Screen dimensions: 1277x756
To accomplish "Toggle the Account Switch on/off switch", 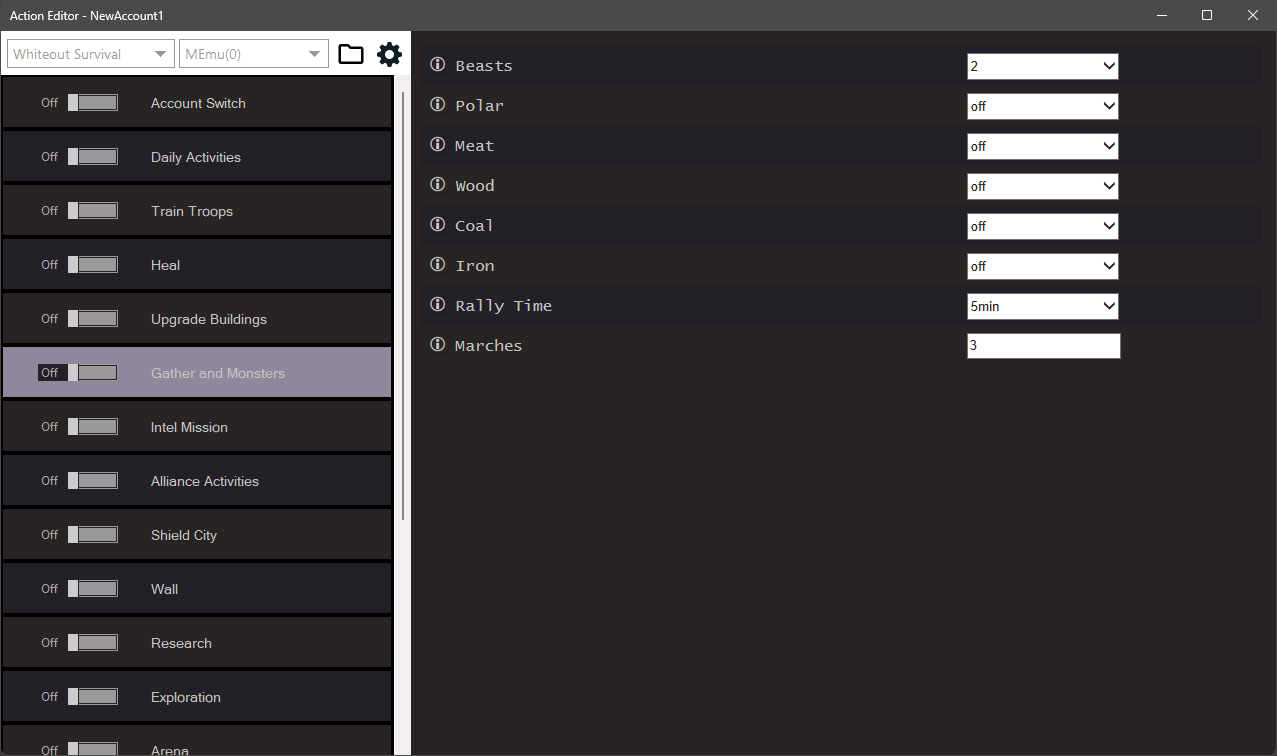I will 93,103.
